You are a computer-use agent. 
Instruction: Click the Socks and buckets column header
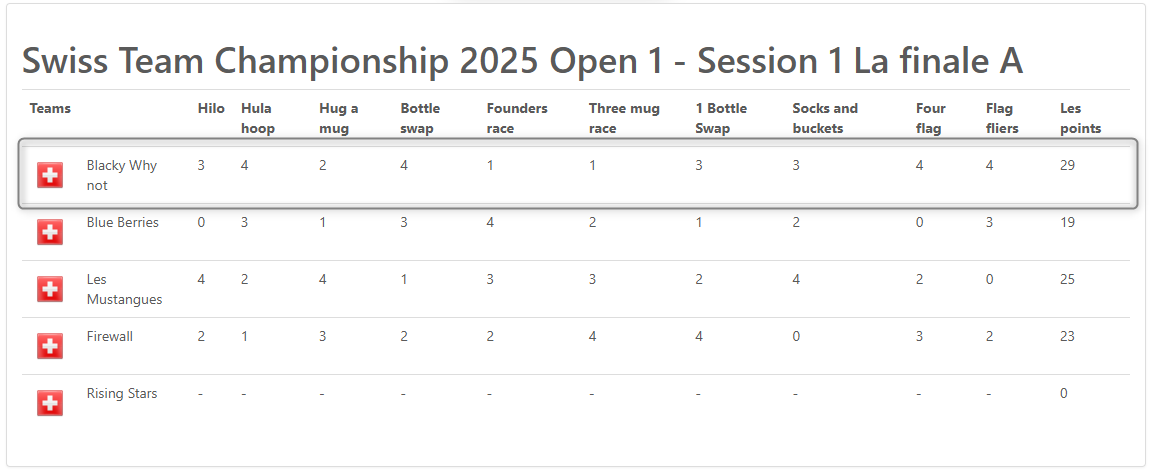point(825,118)
